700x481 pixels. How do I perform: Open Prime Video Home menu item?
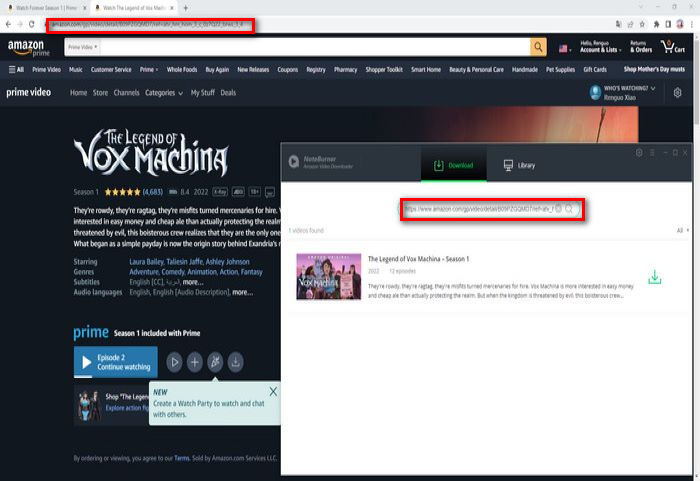pyautogui.click(x=79, y=93)
